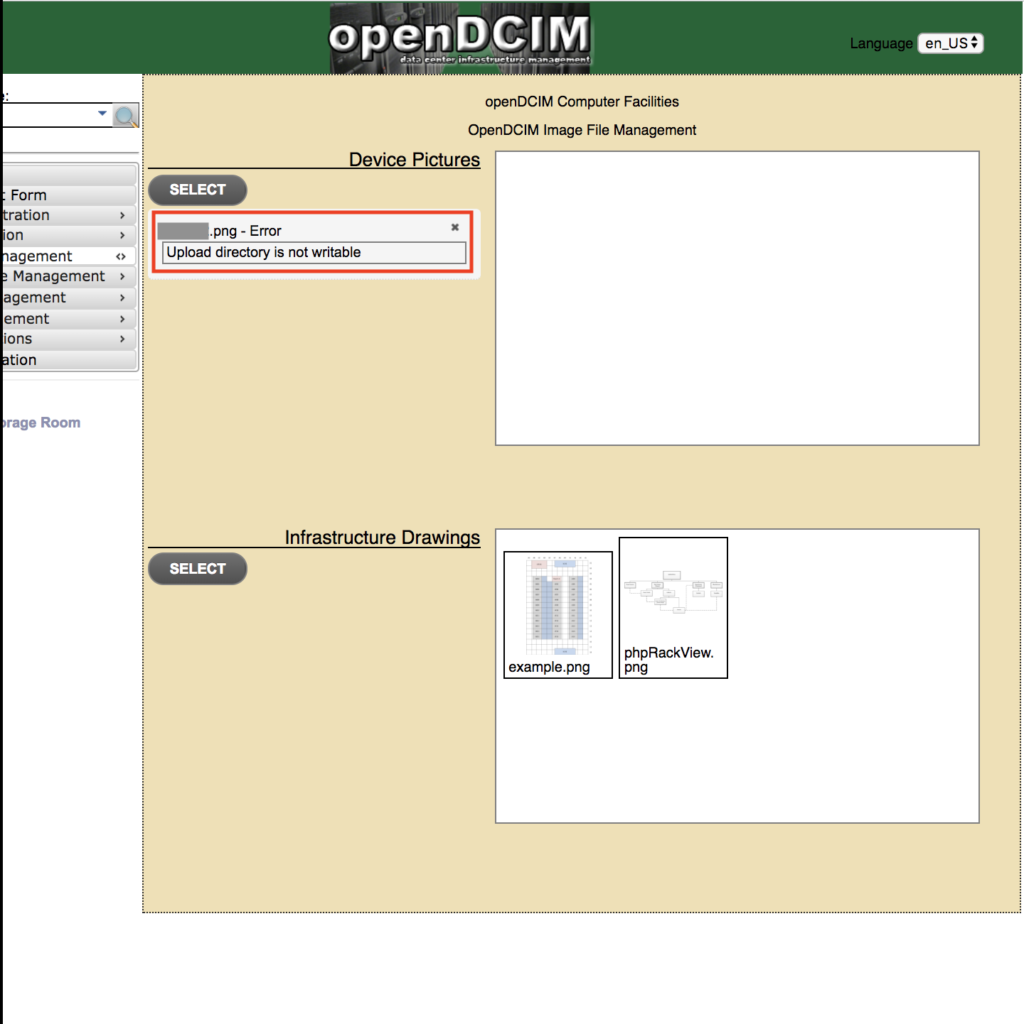Image resolution: width=1024 pixels, height=1024 pixels.
Task: Click the 'Language' label
Action: tap(881, 44)
